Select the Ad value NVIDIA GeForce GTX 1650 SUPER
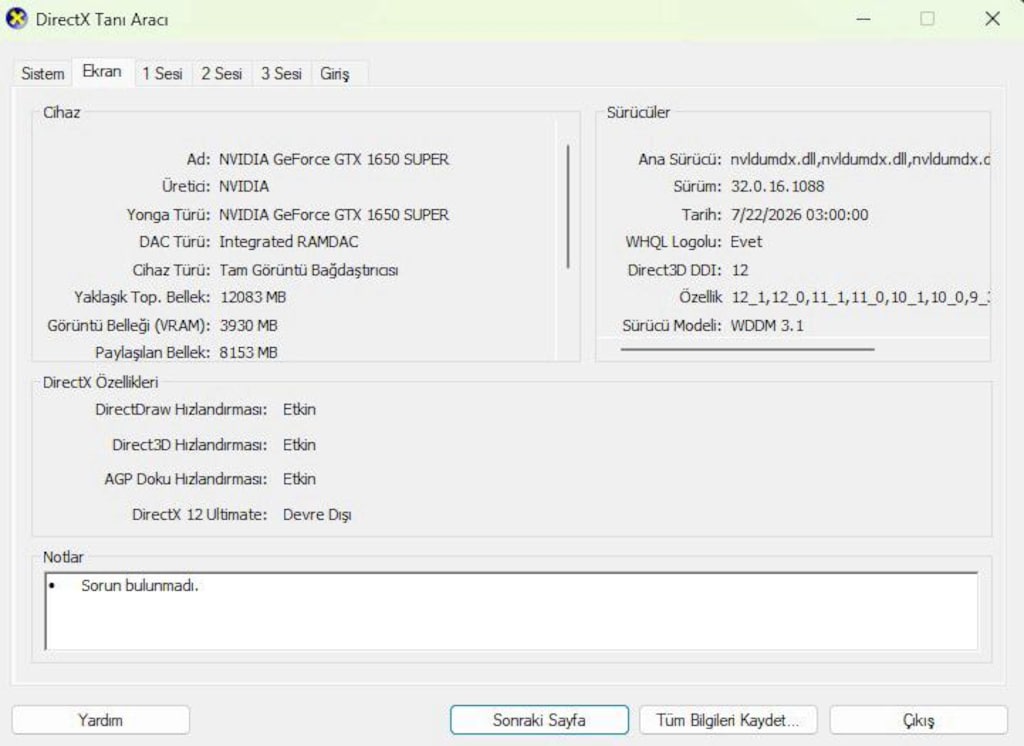The height and width of the screenshot is (746, 1024). pyautogui.click(x=334, y=159)
